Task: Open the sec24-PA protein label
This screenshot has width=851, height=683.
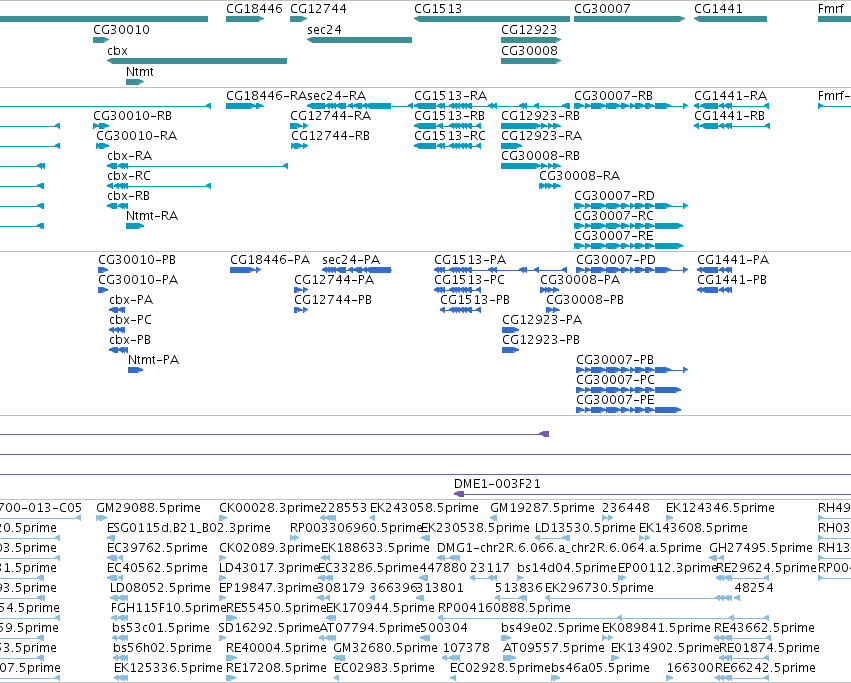Action: [351, 260]
